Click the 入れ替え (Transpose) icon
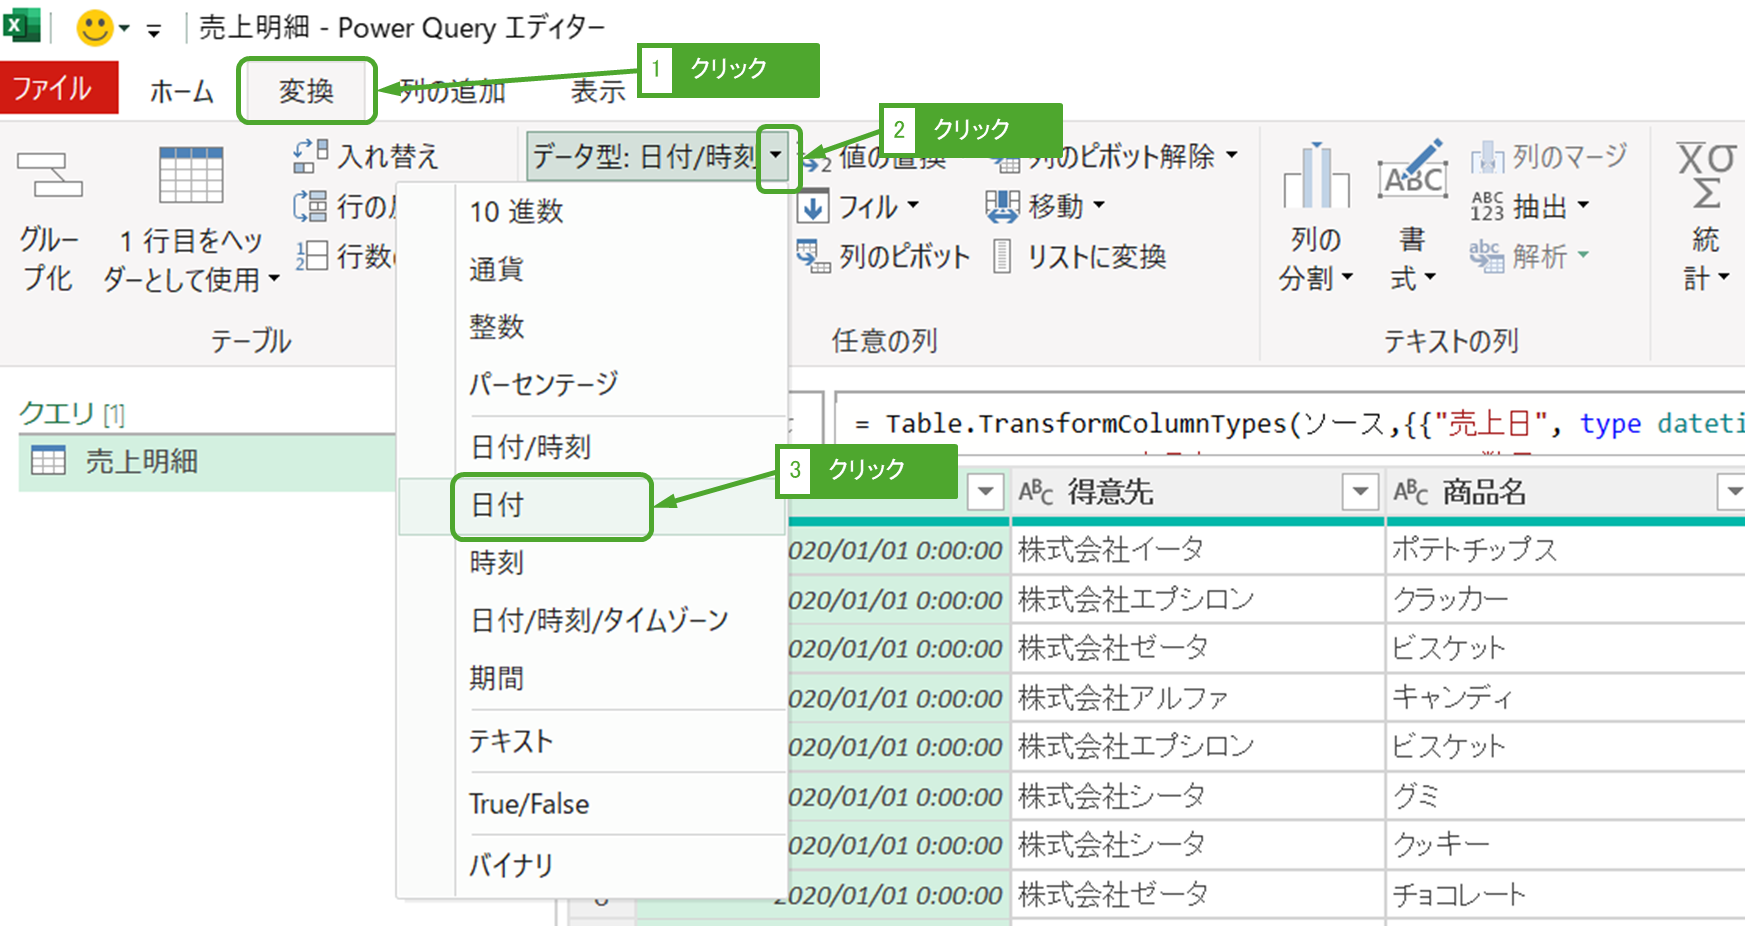 click(x=310, y=156)
